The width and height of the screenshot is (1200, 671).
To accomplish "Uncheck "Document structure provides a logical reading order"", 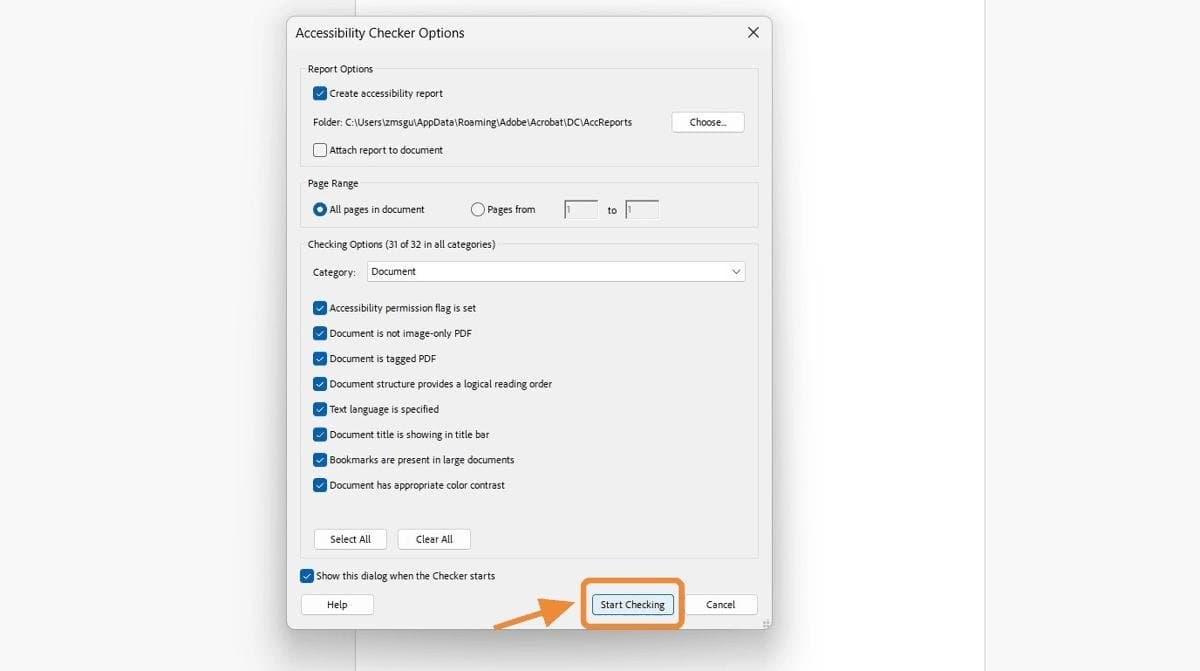I will (x=320, y=383).
